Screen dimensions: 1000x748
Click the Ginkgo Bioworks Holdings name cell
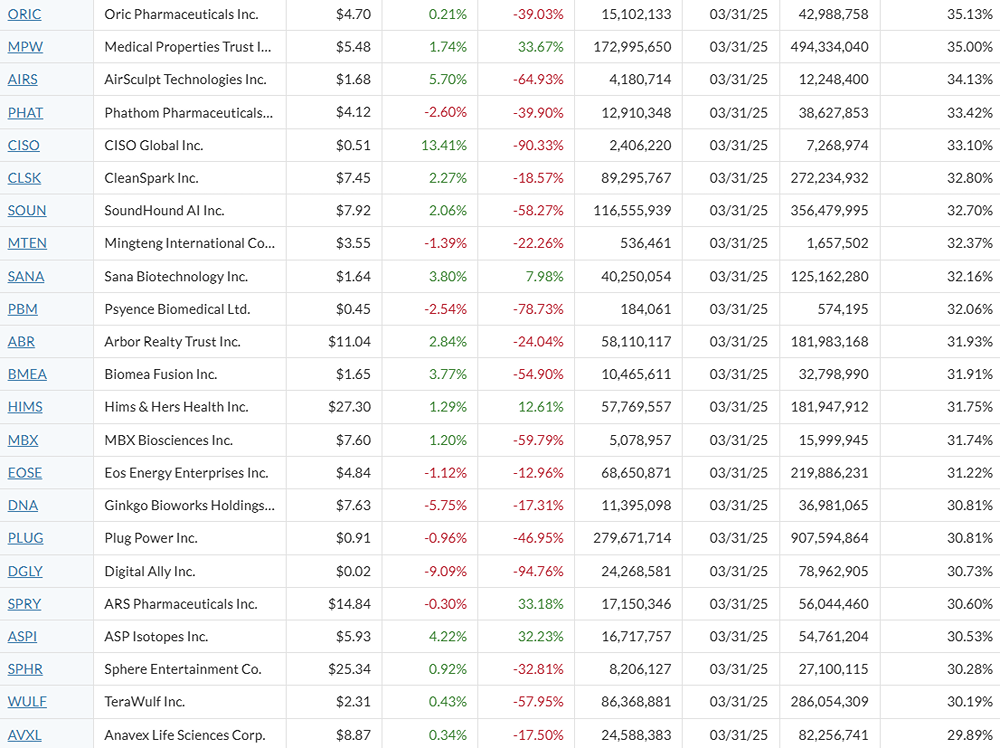pyautogui.click(x=187, y=506)
